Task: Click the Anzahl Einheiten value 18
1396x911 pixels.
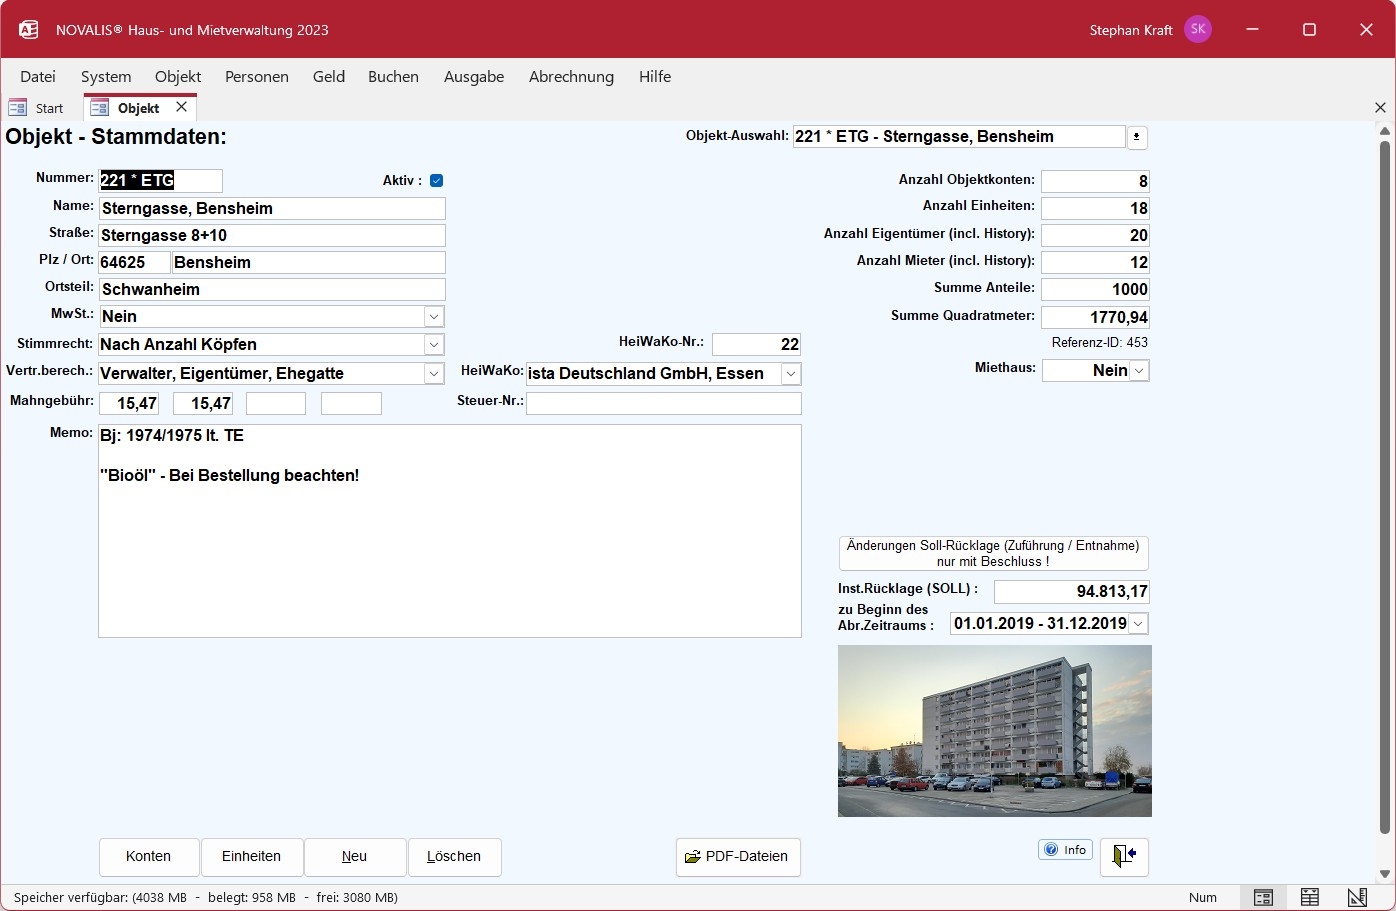Action: [x=1095, y=208]
